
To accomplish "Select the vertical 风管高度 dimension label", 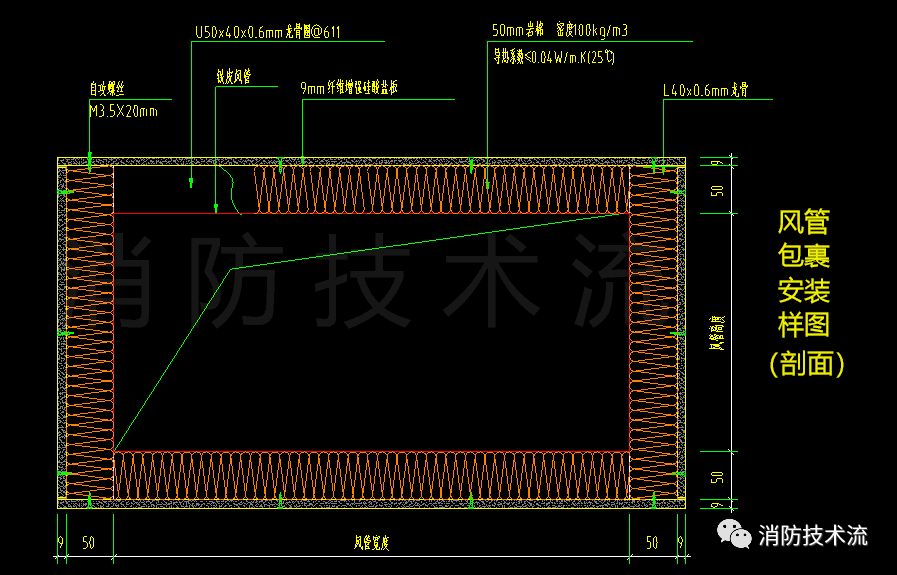I will point(716,333).
